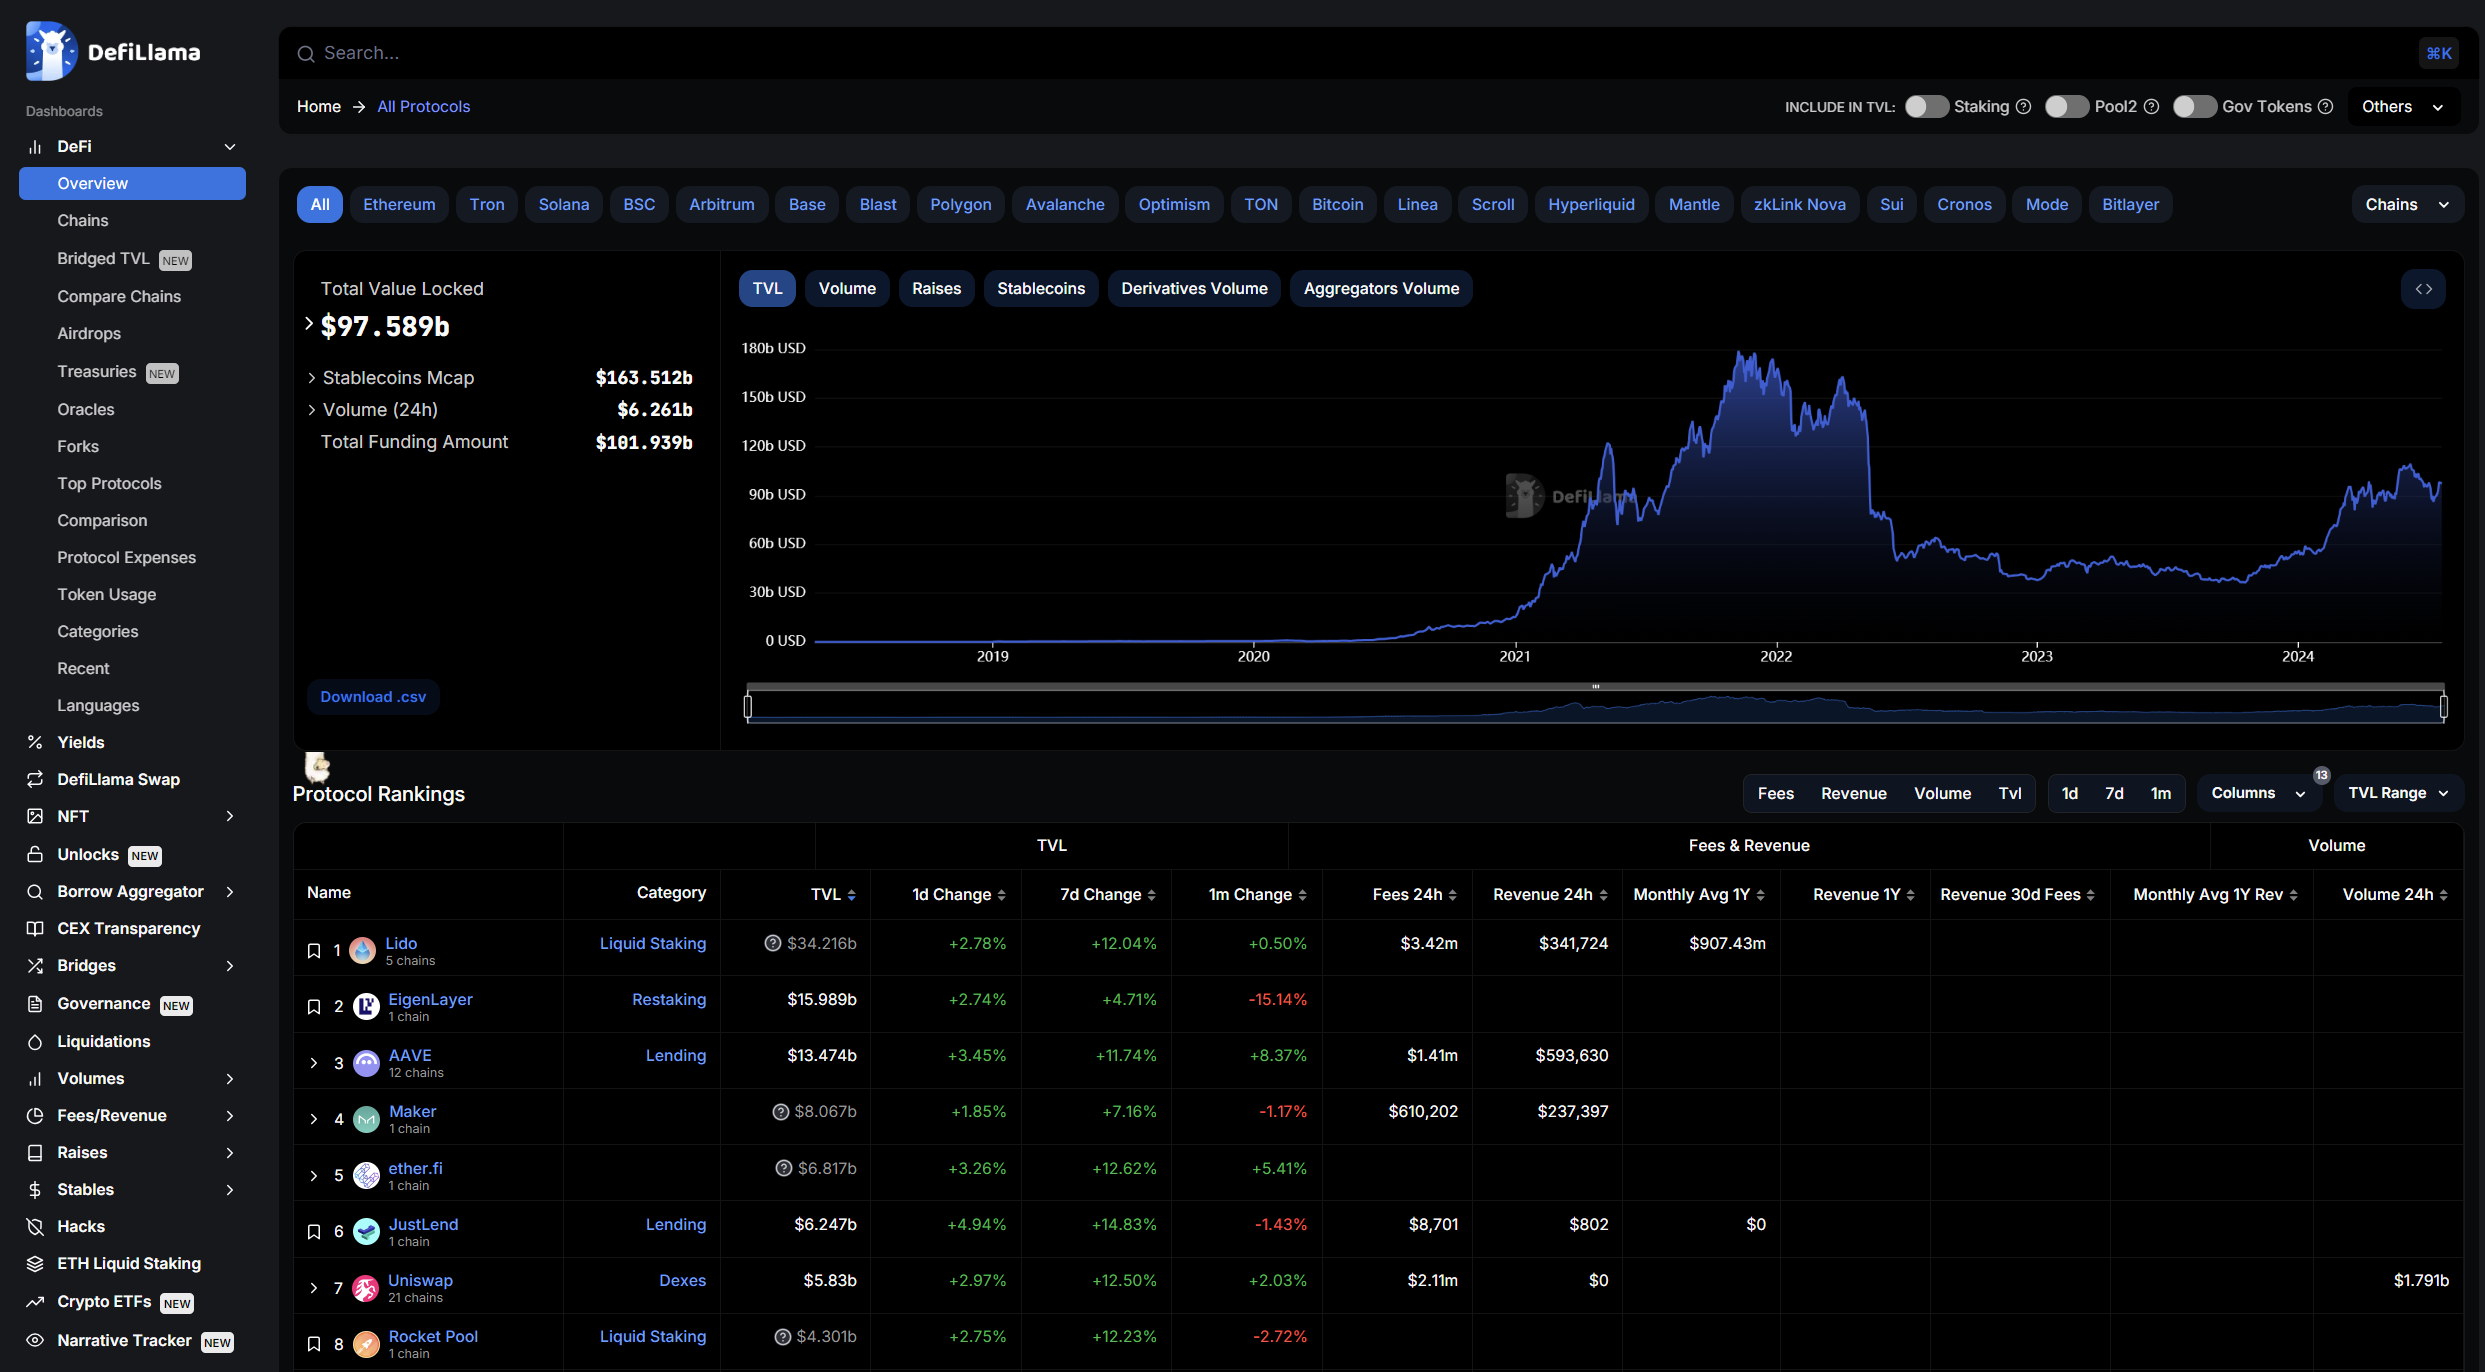This screenshot has height=1372, width=2485.
Task: Click the Staking help question icon
Action: (x=2023, y=107)
